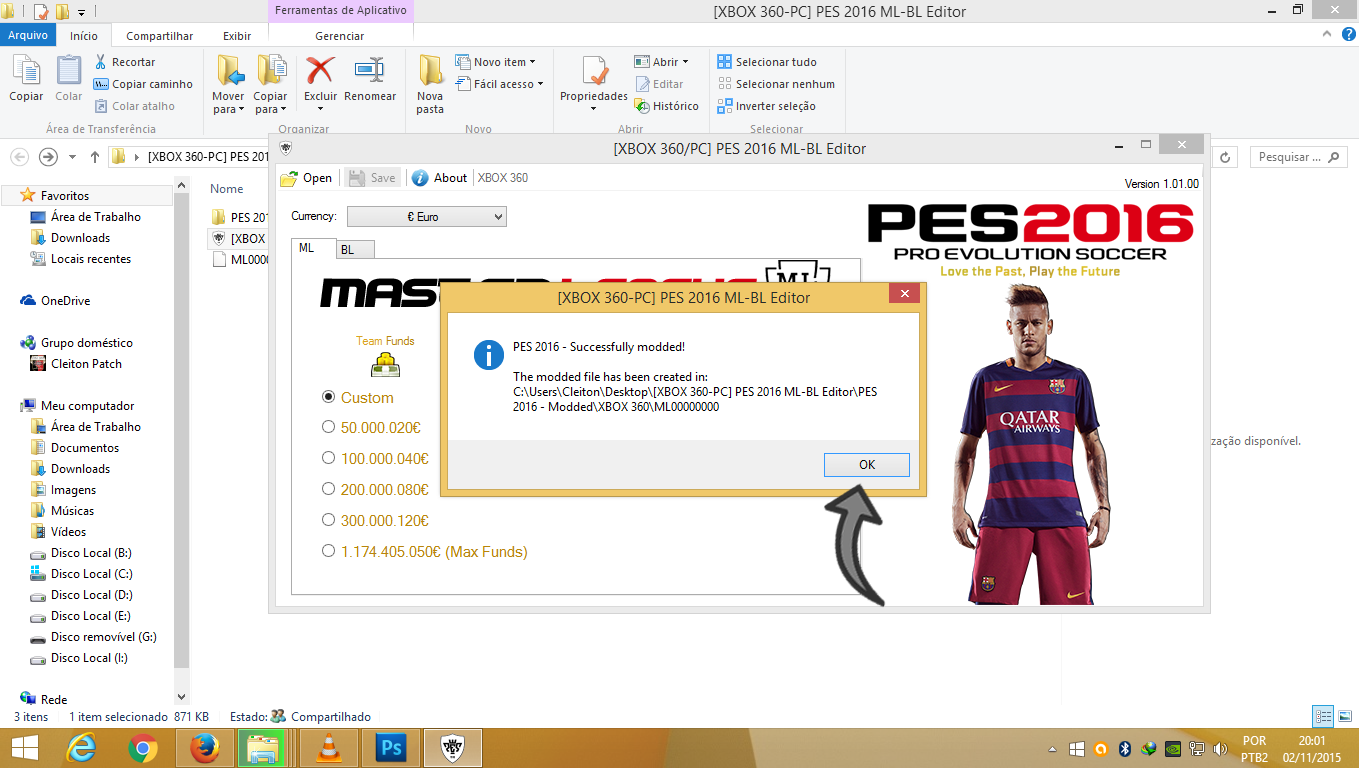Open the Abrir dropdown in ribbon

662,62
